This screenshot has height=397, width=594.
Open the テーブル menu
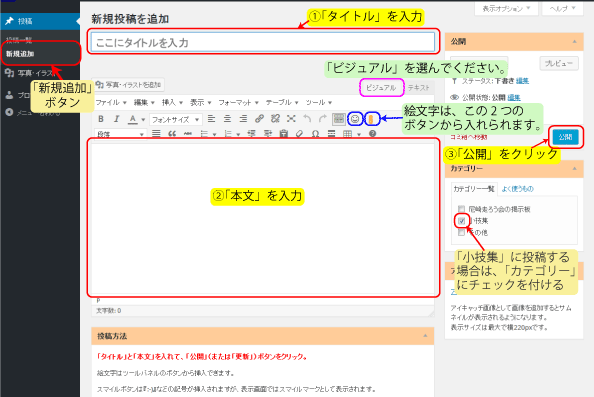tap(282, 102)
